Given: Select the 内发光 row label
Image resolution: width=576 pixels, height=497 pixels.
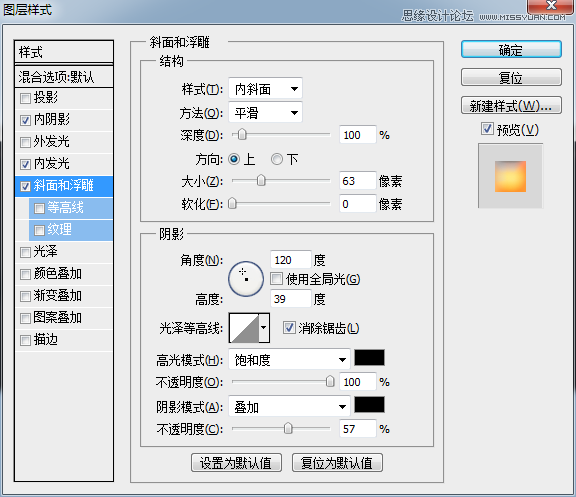Looking at the screenshot, I should click(52, 163).
